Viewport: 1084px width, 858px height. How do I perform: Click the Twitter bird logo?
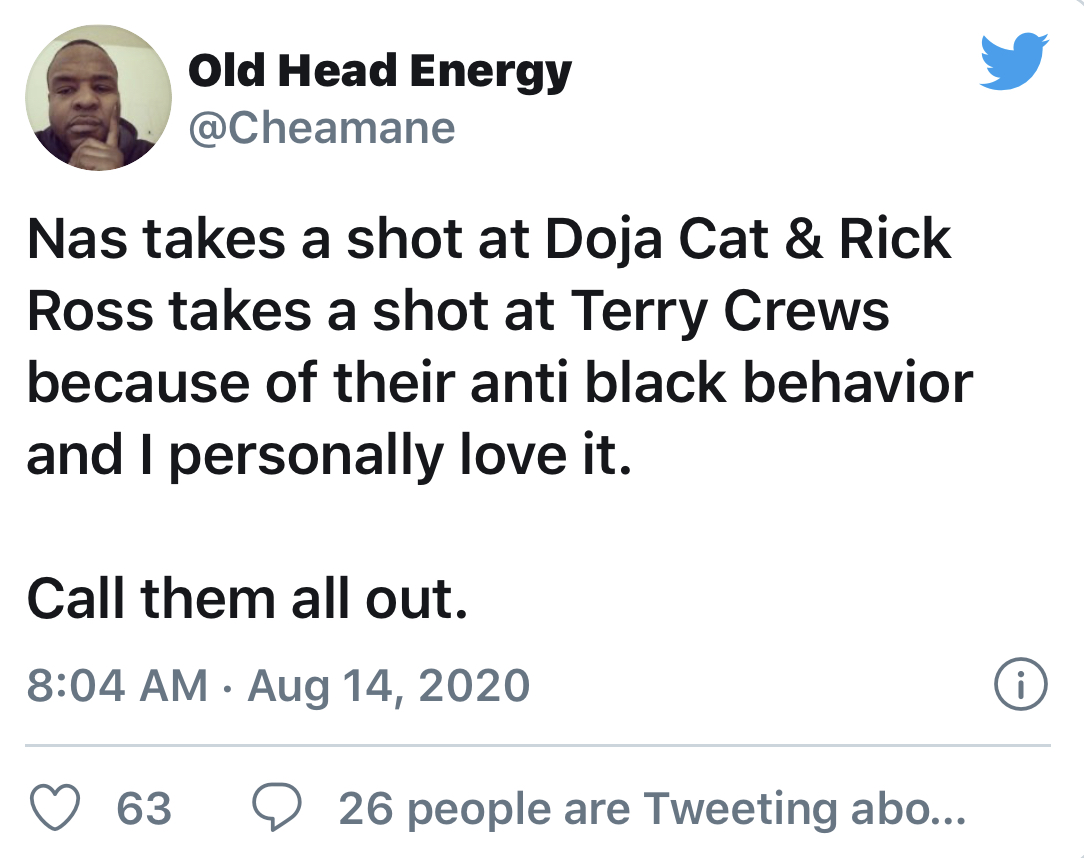coord(1013,62)
